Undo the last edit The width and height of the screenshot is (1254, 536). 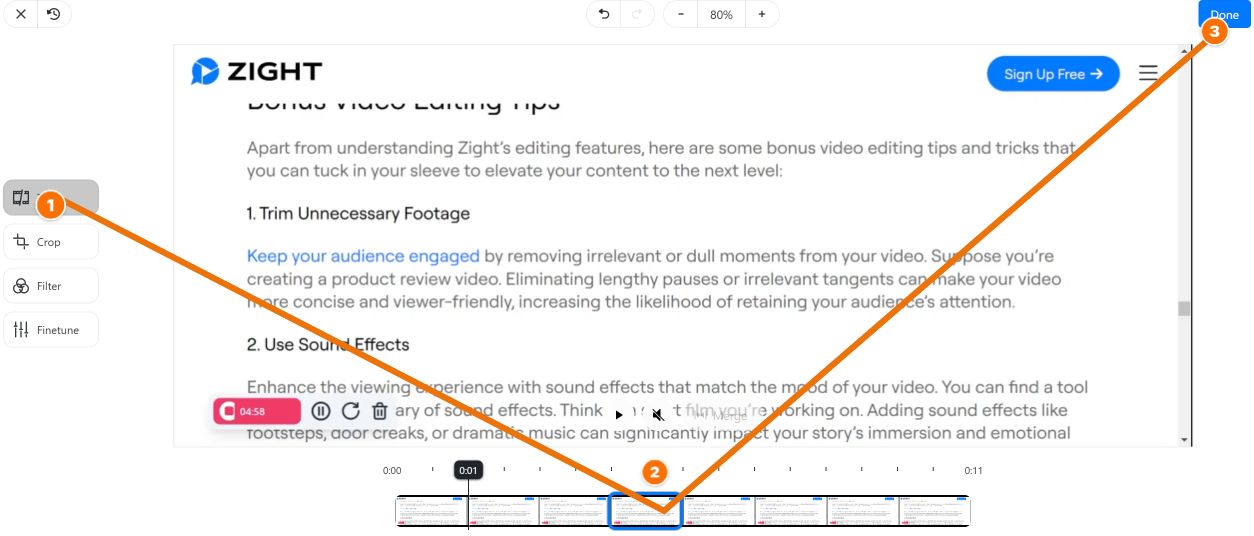point(603,14)
